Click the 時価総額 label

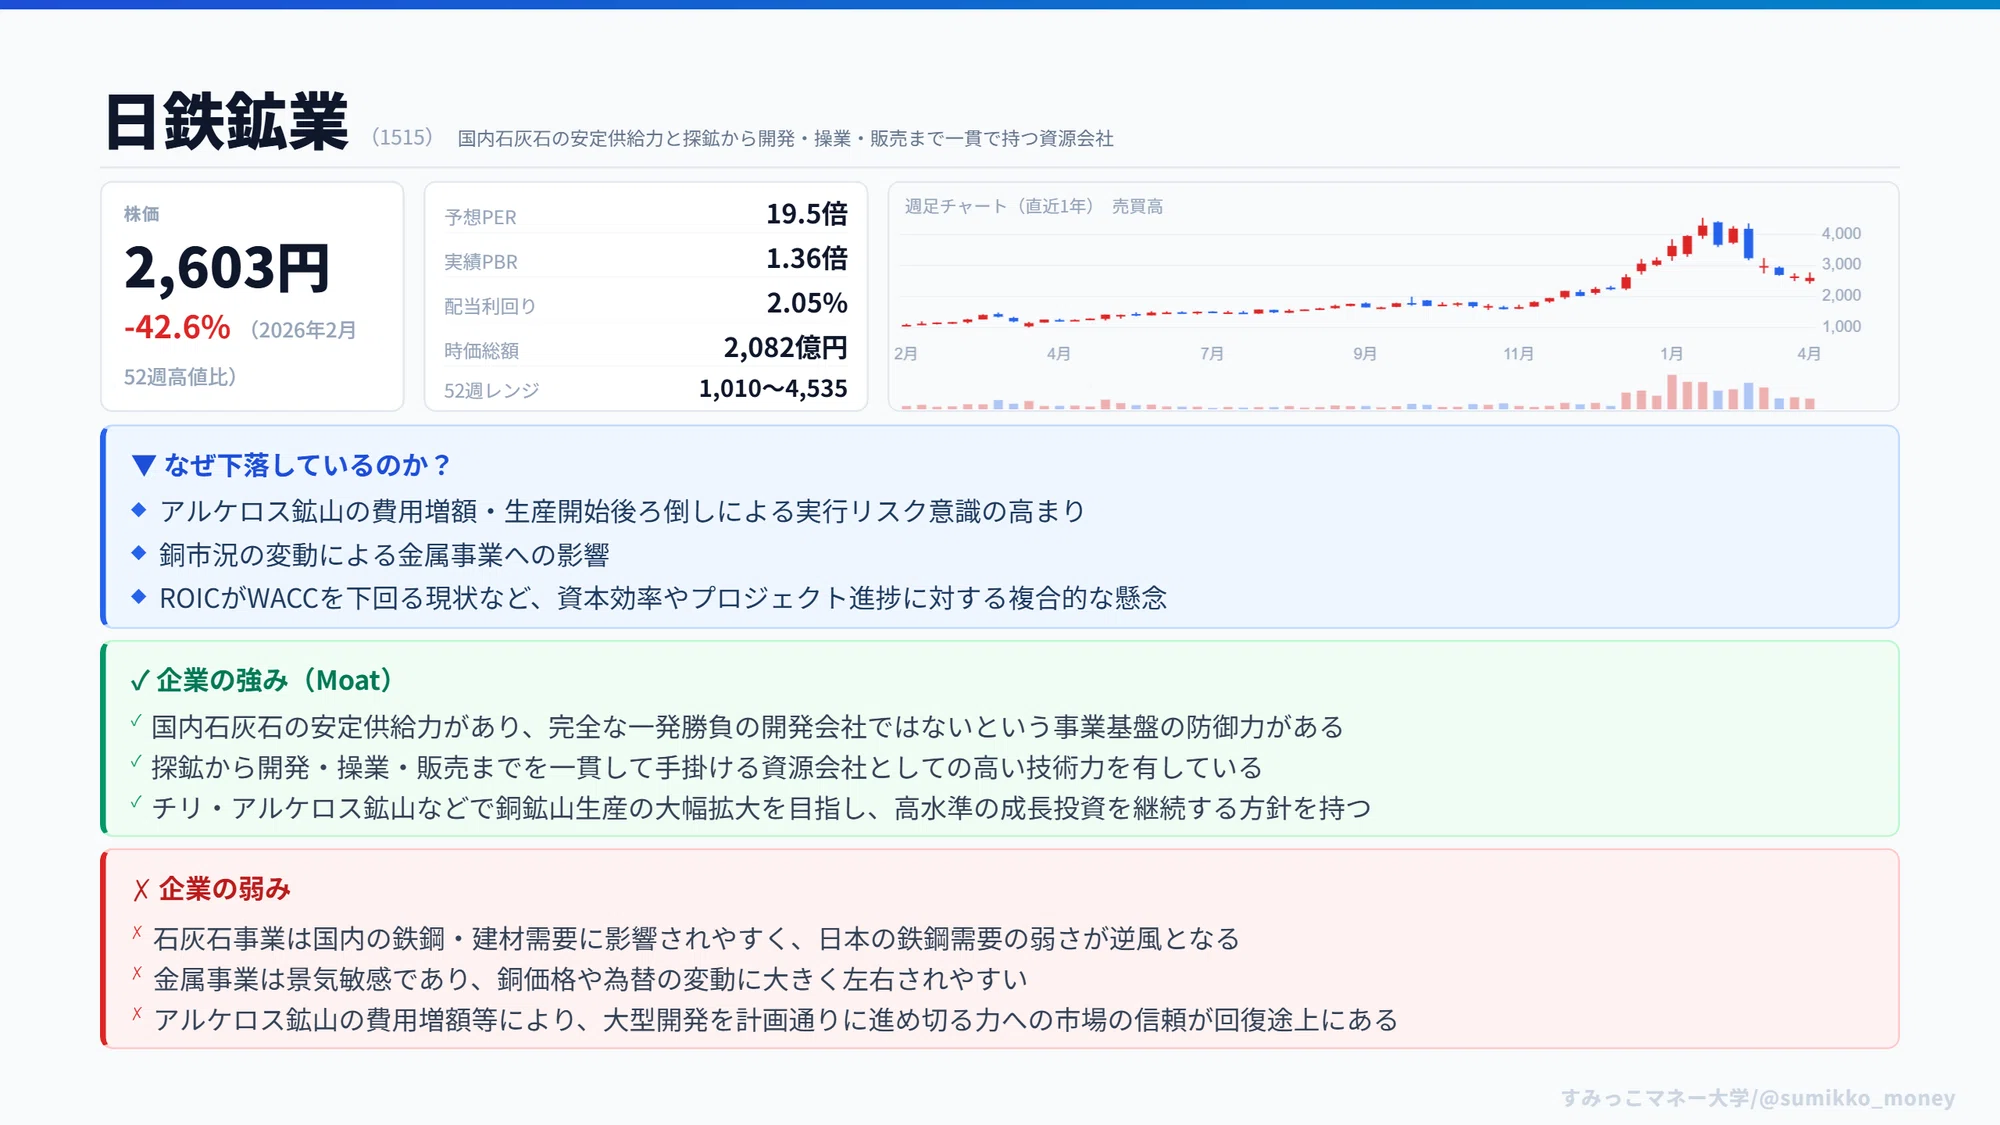(481, 351)
